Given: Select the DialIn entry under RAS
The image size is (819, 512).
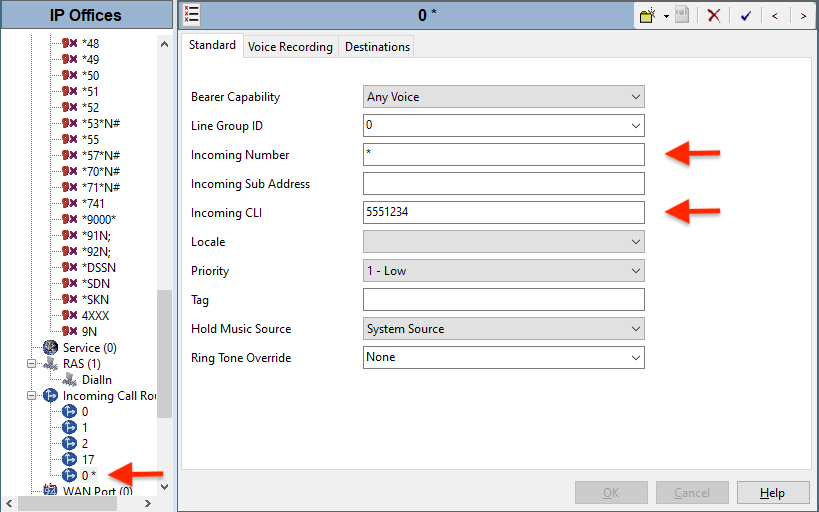Looking at the screenshot, I should (x=97, y=380).
